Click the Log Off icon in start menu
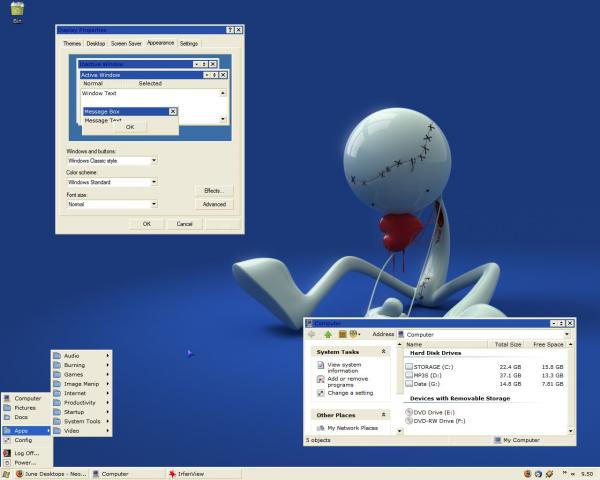The width and height of the screenshot is (600, 480). (x=7, y=453)
